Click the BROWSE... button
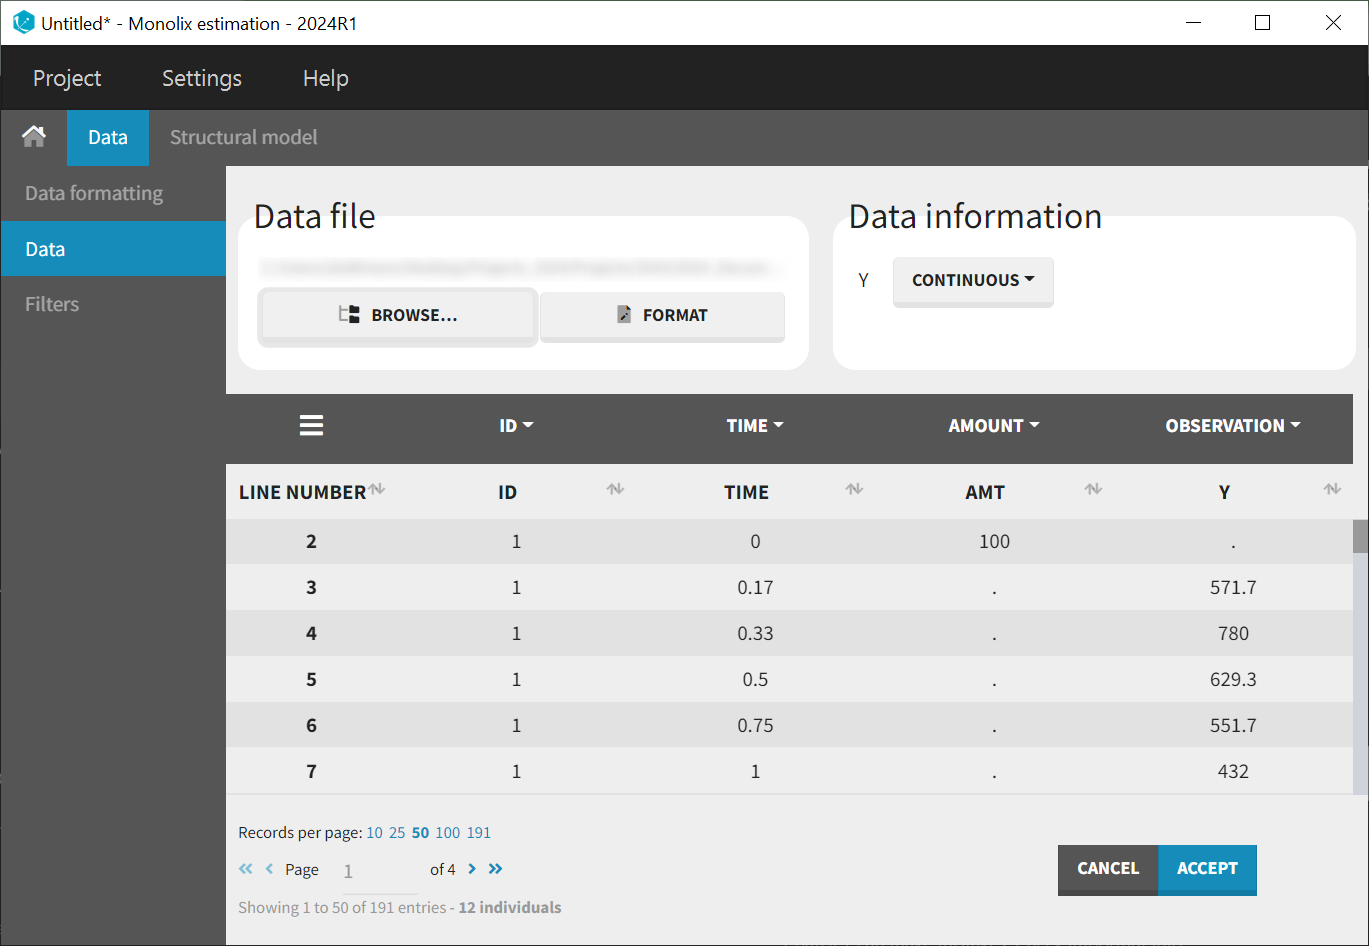Viewport: 1369px width, 946px height. click(398, 315)
